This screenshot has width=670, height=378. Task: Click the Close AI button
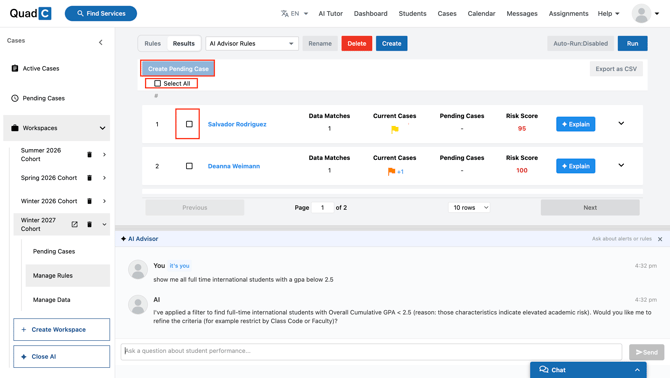pyautogui.click(x=62, y=356)
